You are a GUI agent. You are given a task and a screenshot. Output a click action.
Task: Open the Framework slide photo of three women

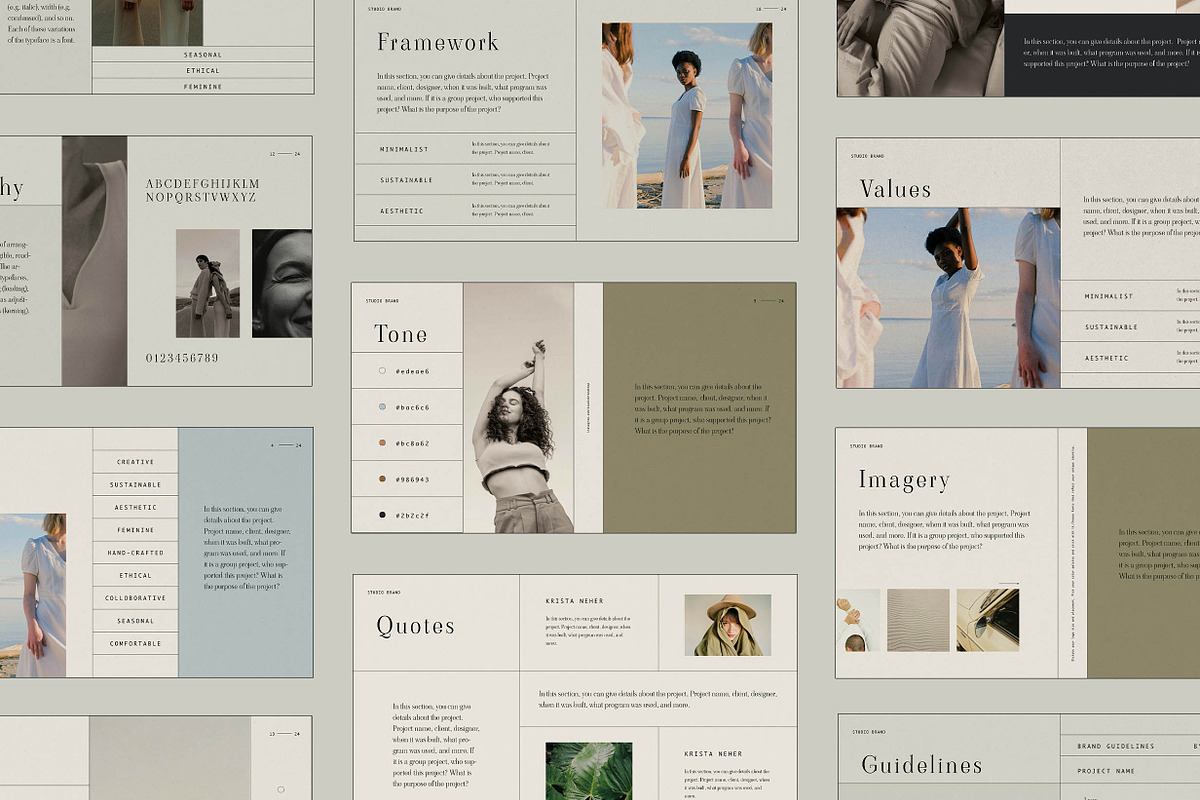click(x=687, y=116)
